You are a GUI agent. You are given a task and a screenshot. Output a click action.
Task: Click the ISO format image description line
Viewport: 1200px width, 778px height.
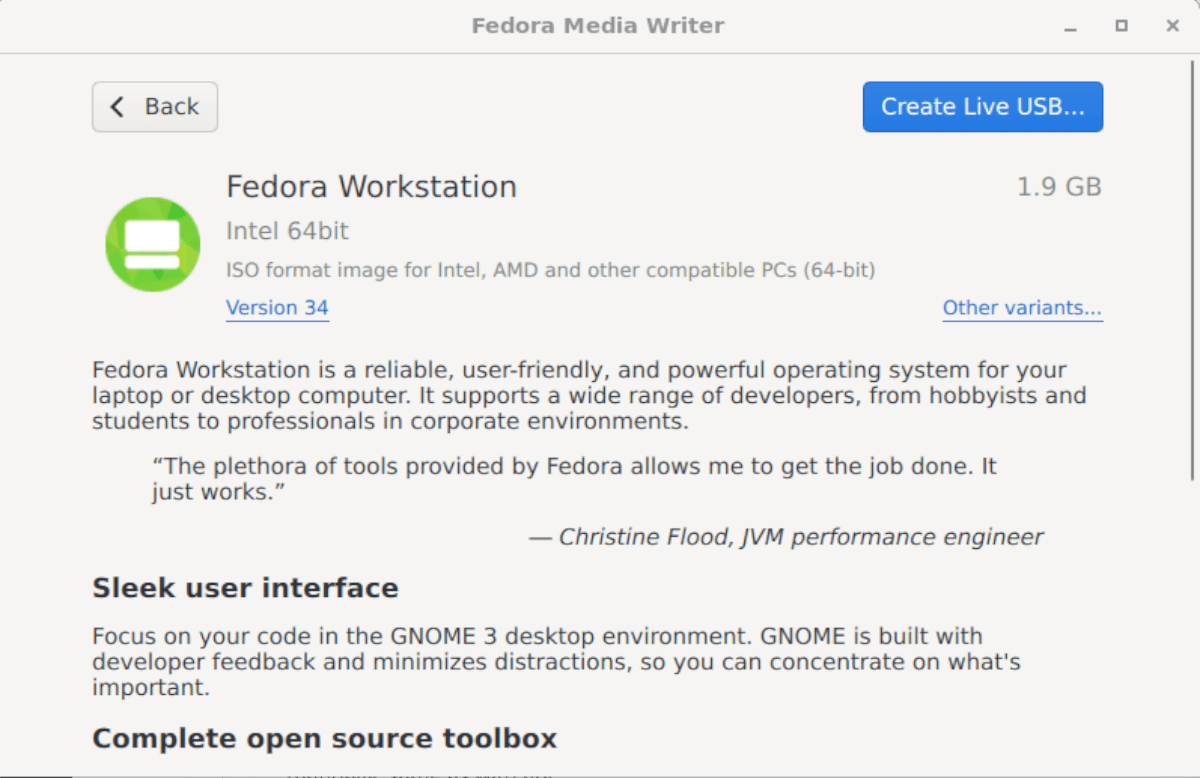pyautogui.click(x=550, y=269)
